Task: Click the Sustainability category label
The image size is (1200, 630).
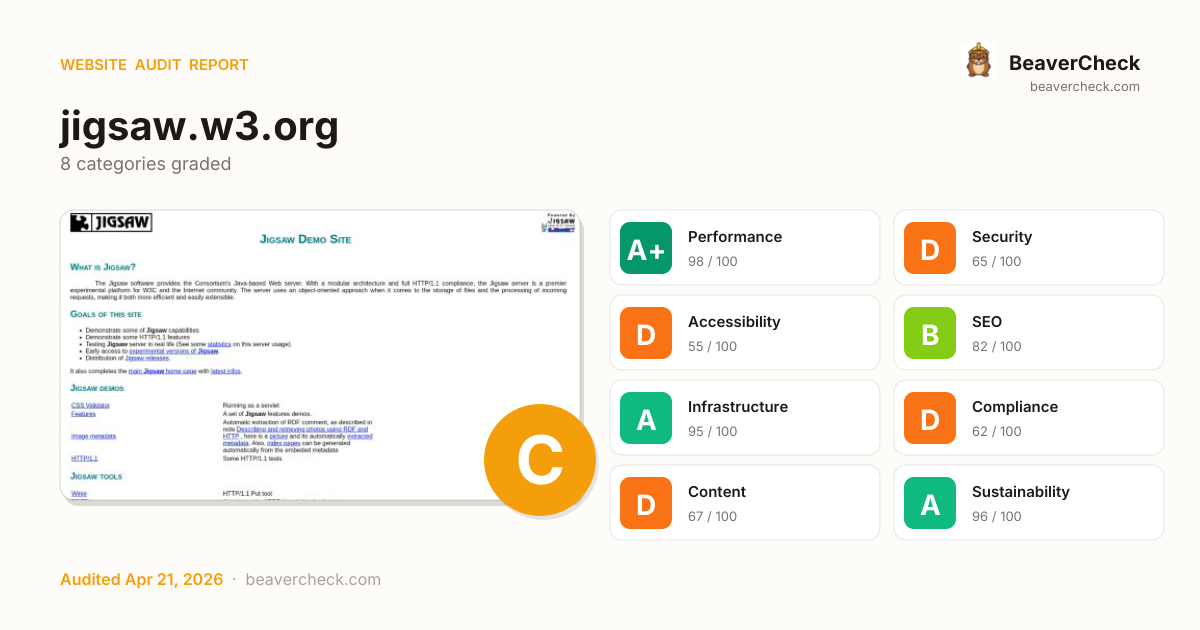Action: [1020, 492]
